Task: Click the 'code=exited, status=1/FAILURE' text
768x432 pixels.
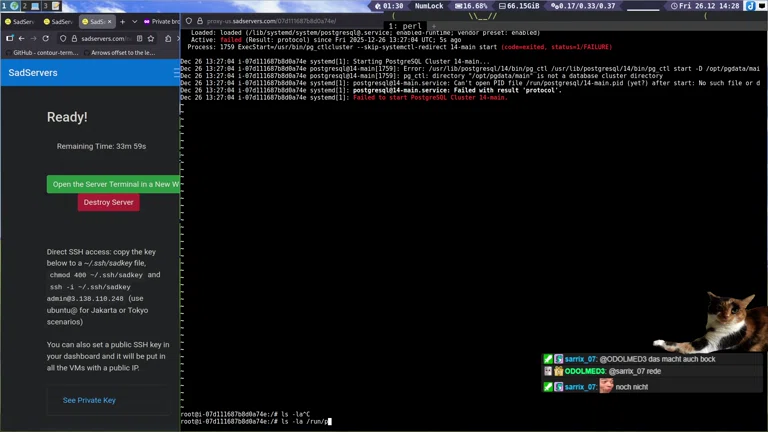Action: pos(556,47)
